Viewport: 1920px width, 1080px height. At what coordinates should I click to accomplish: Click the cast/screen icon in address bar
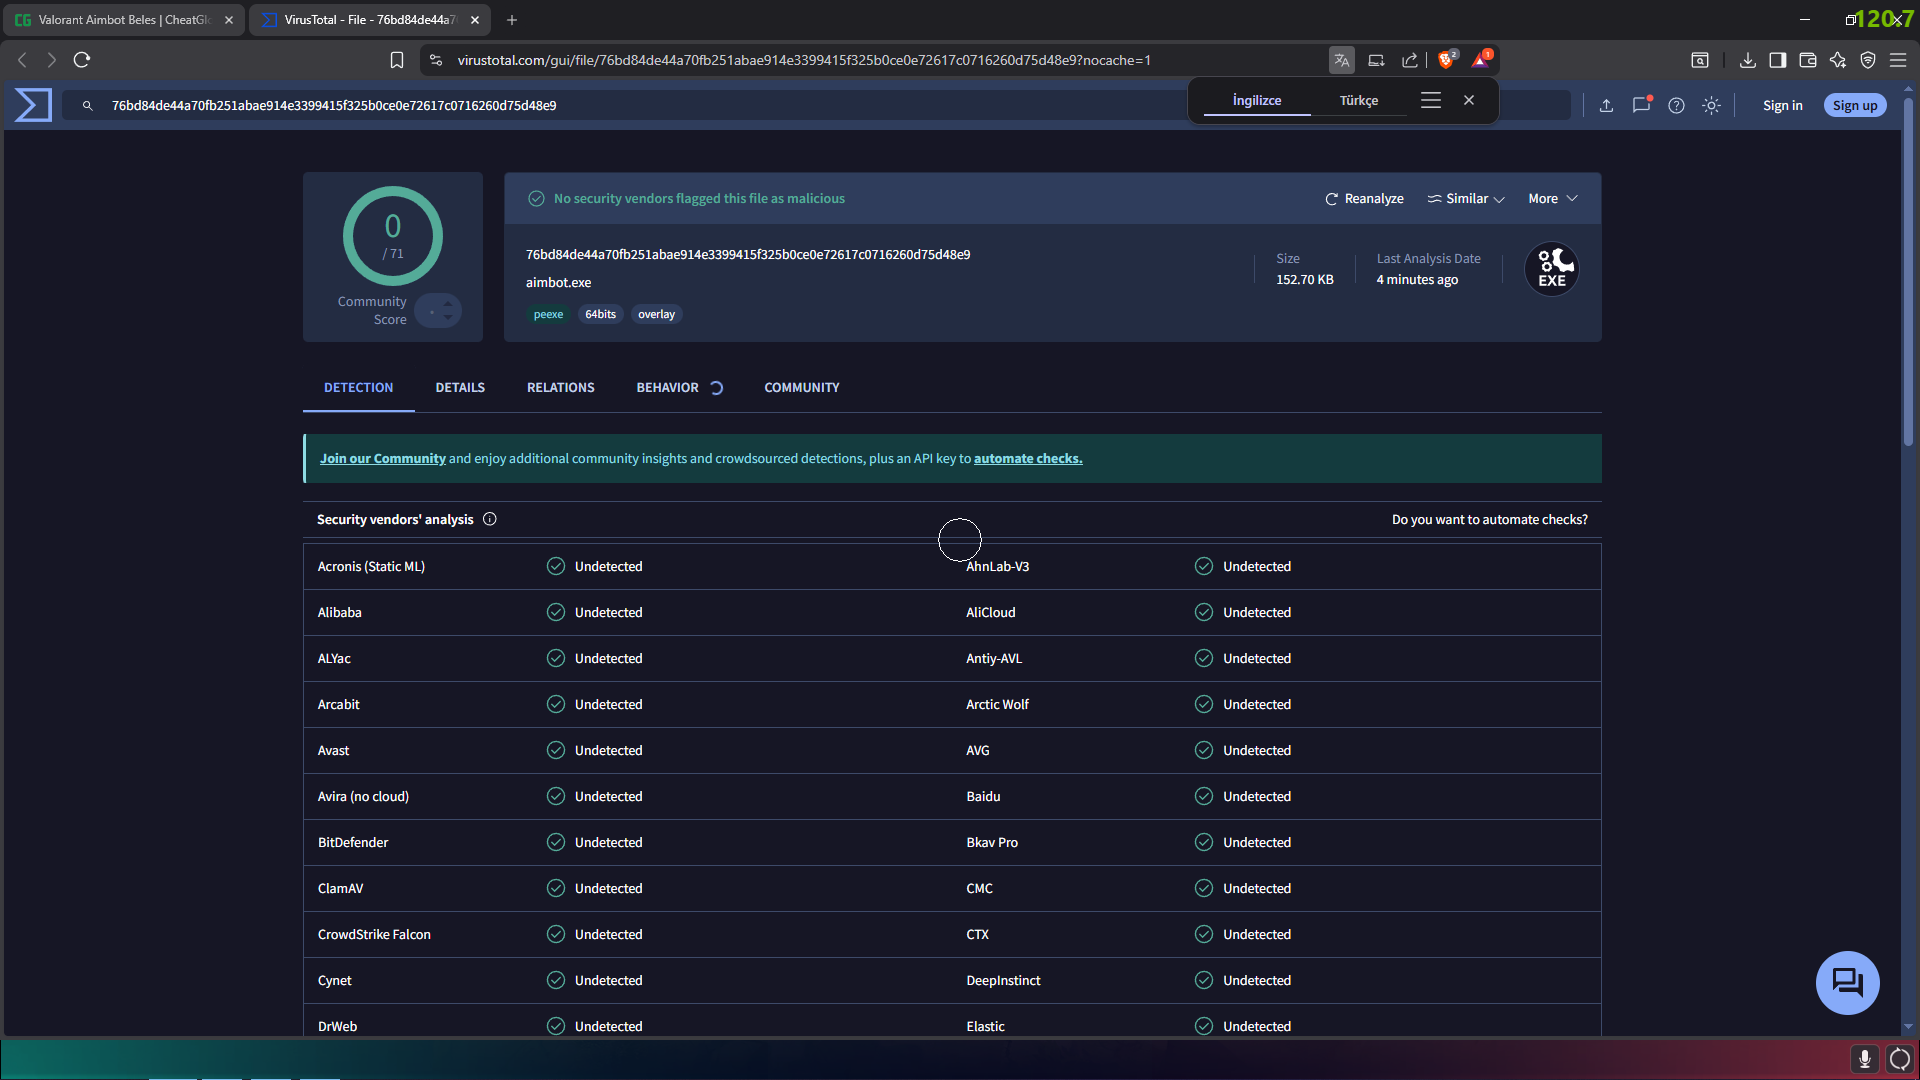click(1376, 60)
